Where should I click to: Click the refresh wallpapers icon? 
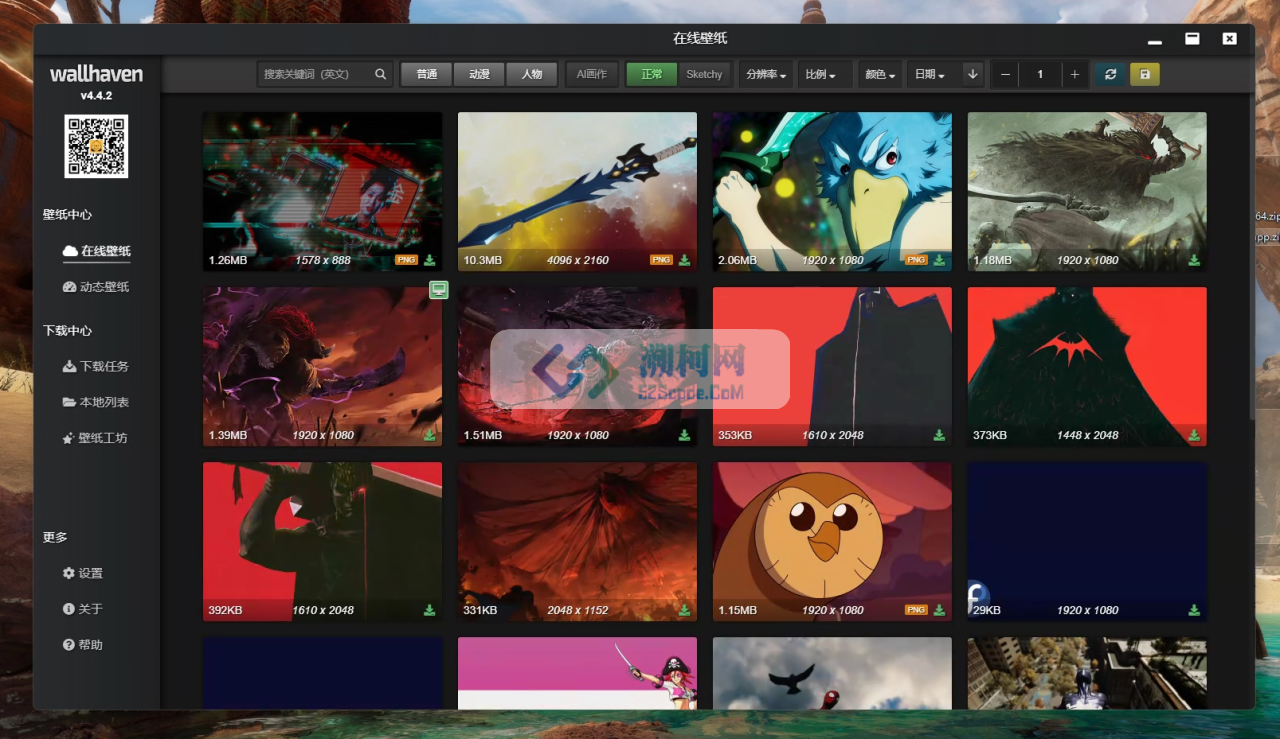pos(1110,74)
